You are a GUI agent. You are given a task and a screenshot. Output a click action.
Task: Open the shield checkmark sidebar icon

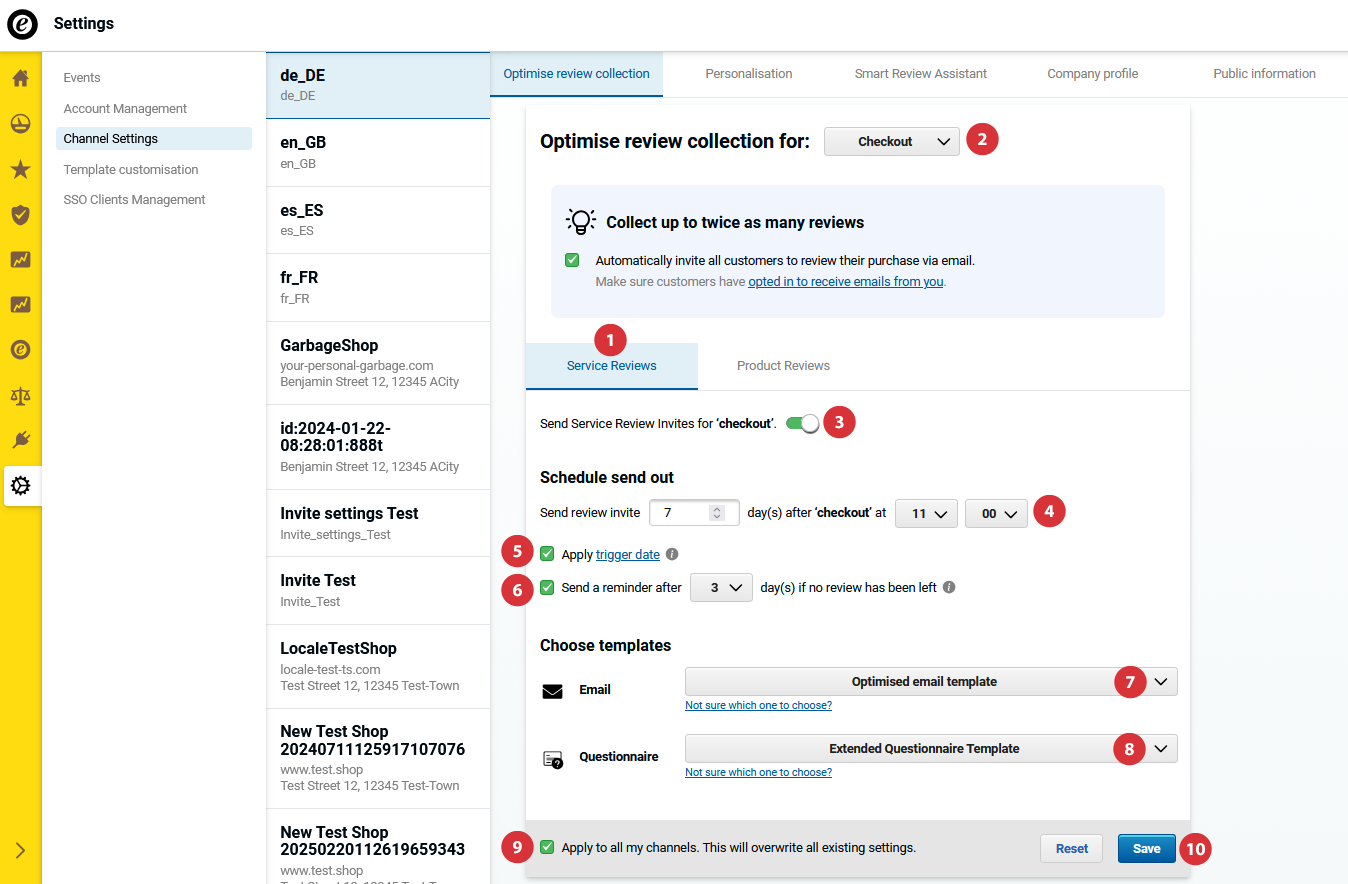[20, 214]
